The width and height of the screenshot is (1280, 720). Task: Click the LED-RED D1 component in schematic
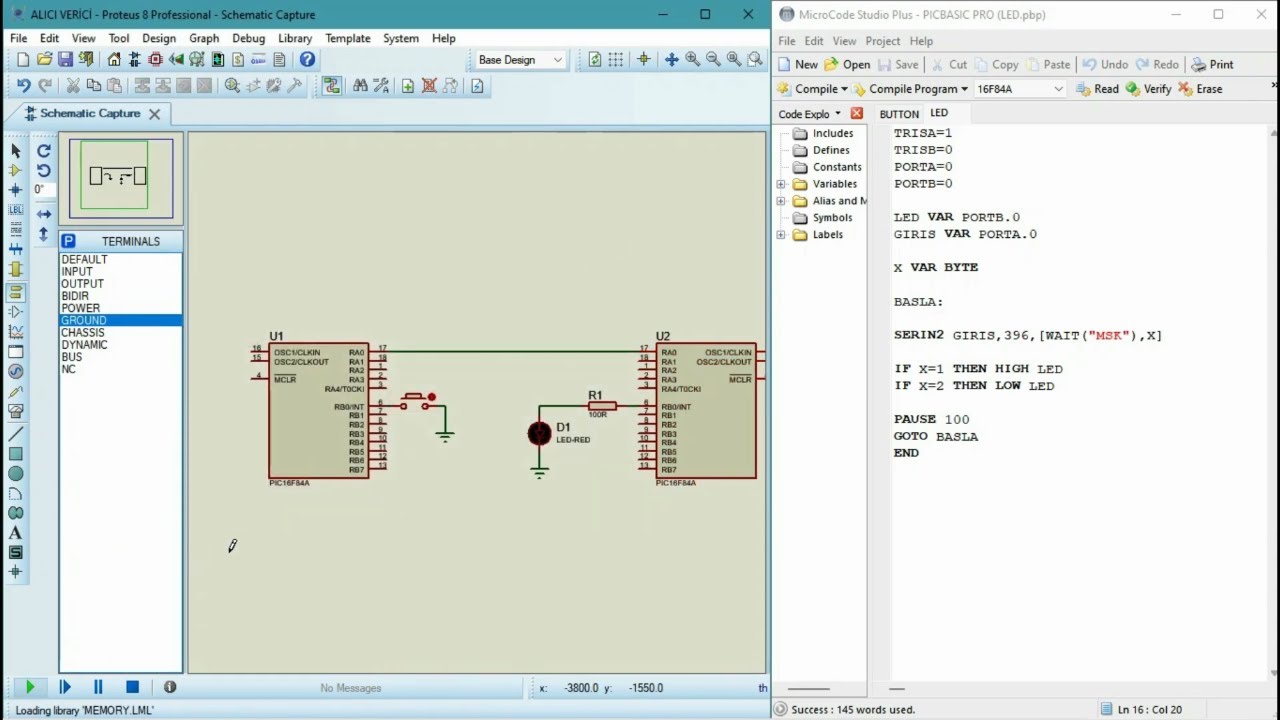point(539,433)
